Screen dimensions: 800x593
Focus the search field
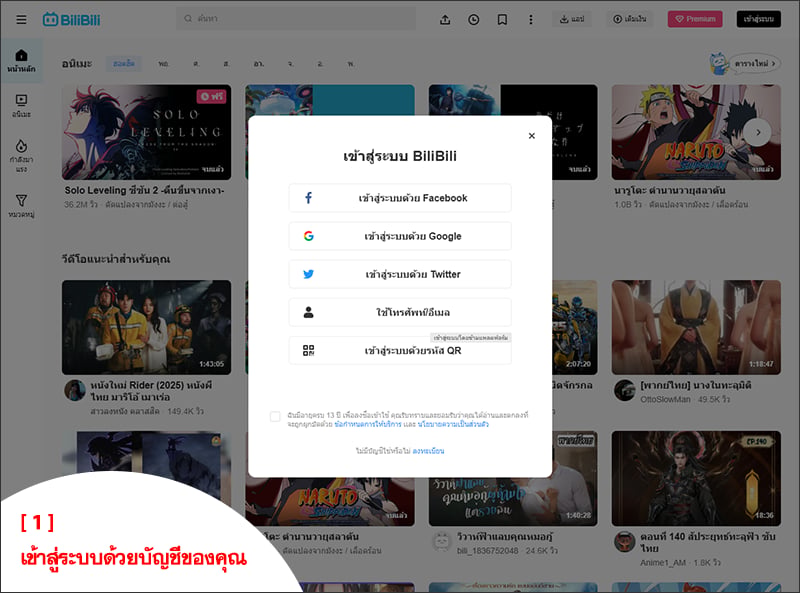(296, 18)
